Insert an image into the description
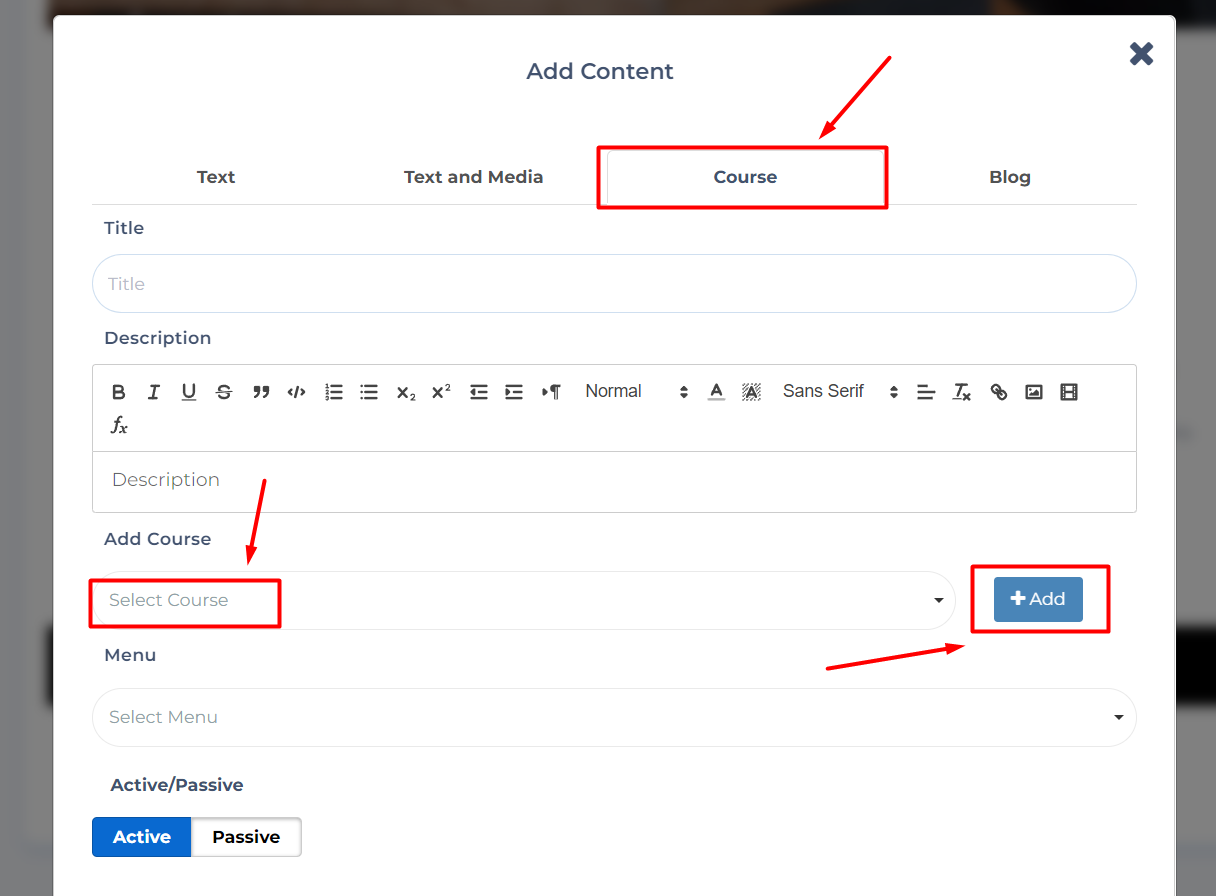Image resolution: width=1216 pixels, height=896 pixels. tap(1034, 392)
